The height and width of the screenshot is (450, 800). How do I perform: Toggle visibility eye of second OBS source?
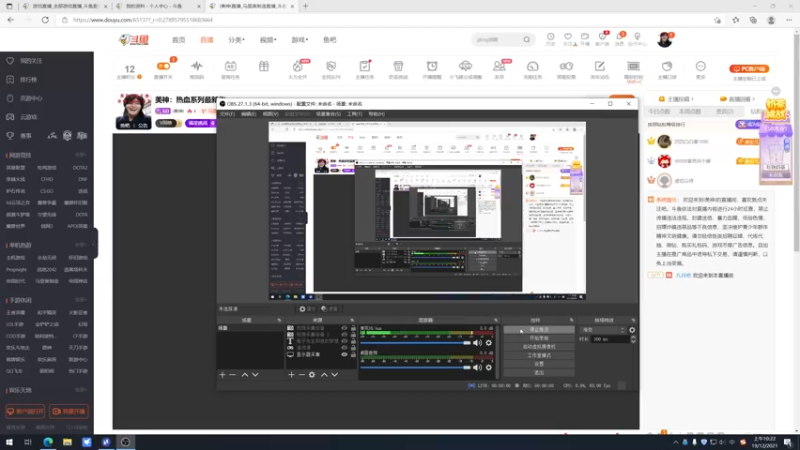click(344, 335)
